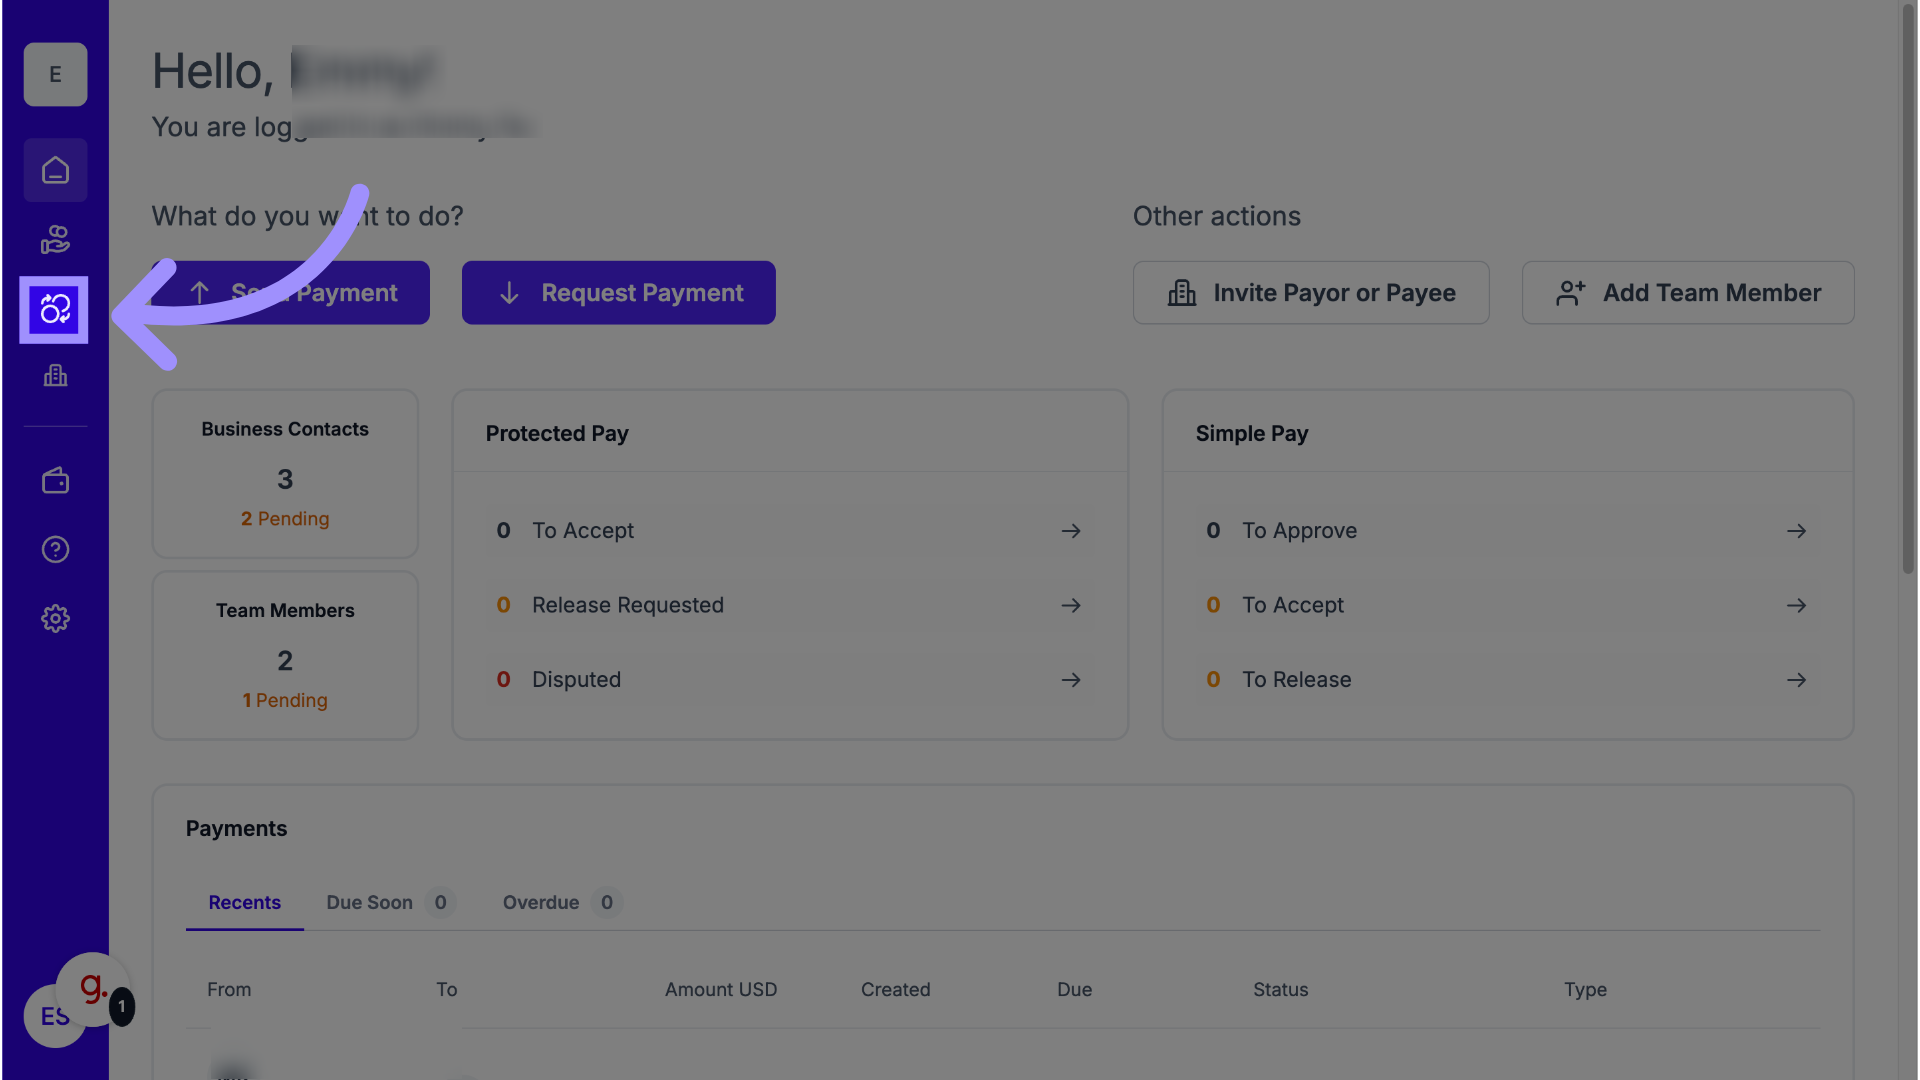Image resolution: width=1920 pixels, height=1080 pixels.
Task: Click the building organization sidebar icon
Action: pyautogui.click(x=55, y=376)
